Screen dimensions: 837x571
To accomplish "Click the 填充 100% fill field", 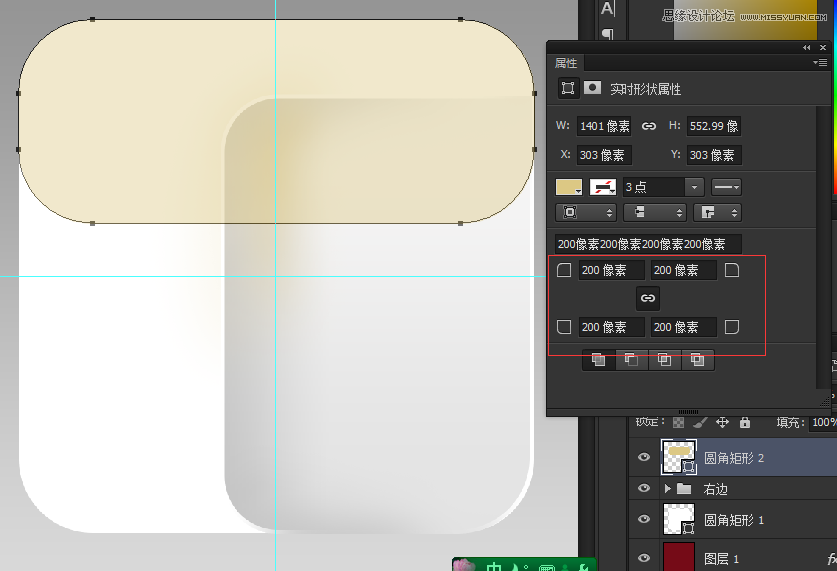I will 823,423.
